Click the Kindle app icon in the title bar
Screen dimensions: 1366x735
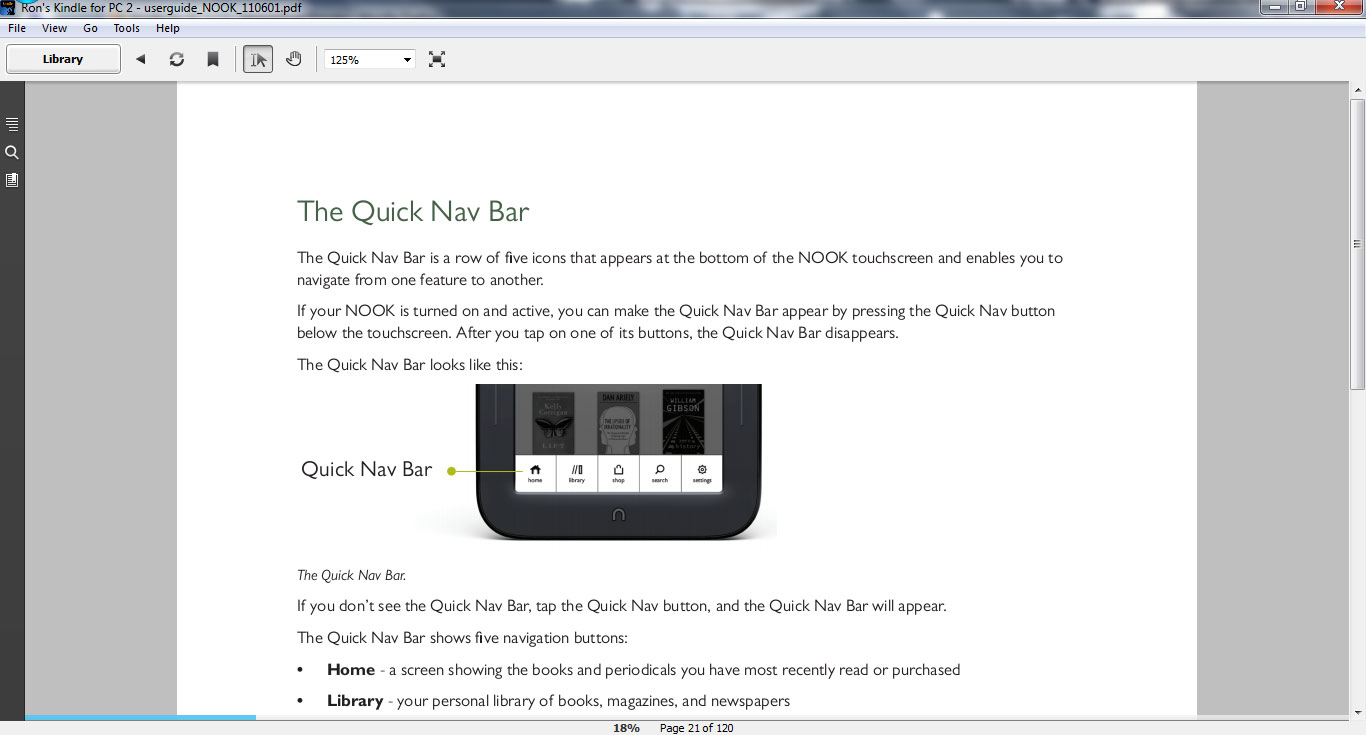10,7
